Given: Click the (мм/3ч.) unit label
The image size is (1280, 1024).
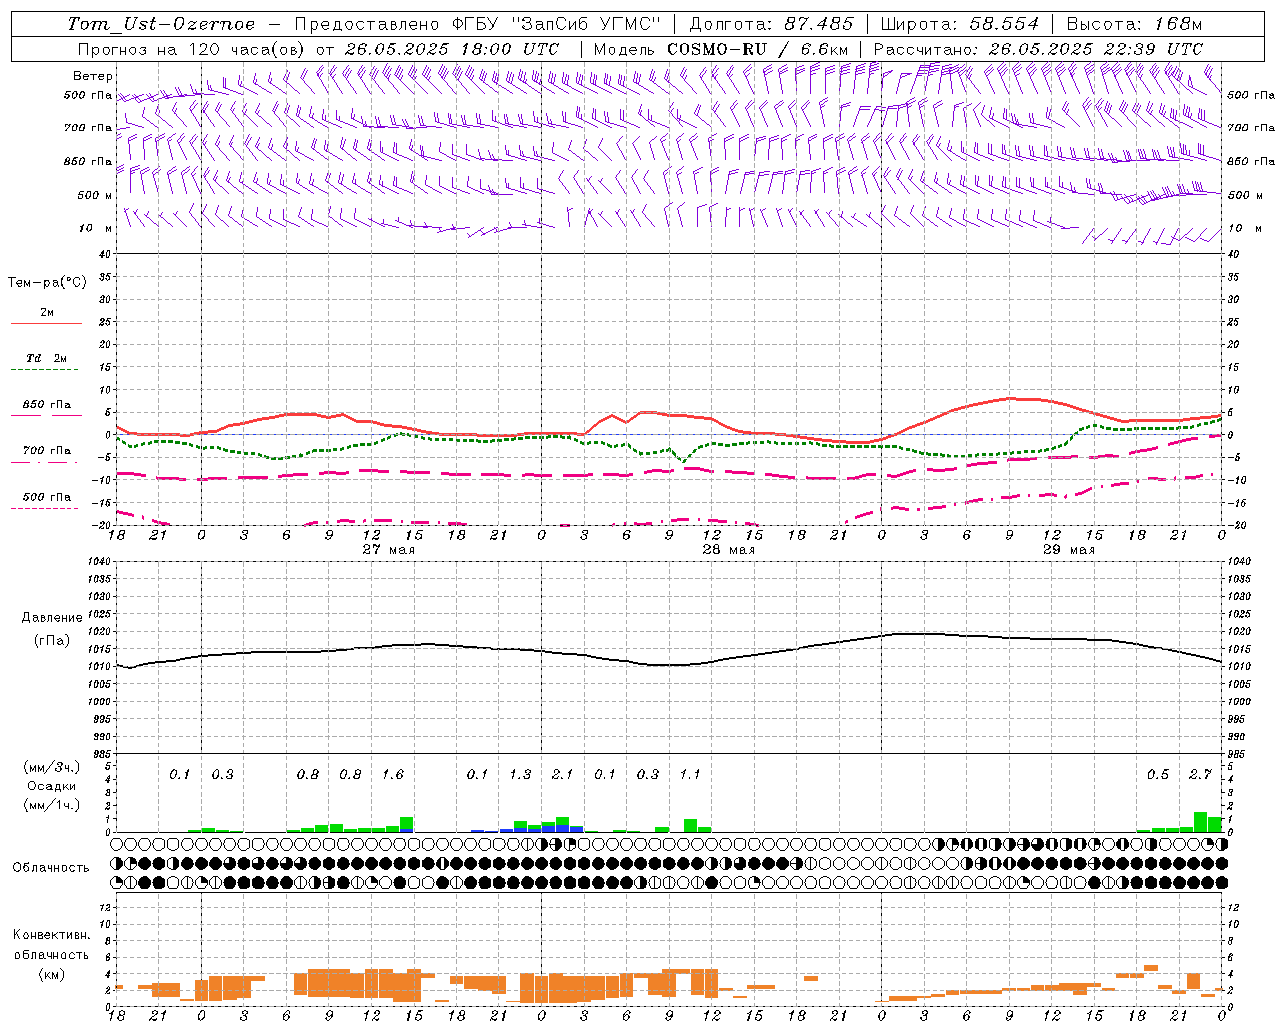Looking at the screenshot, I should [x=51, y=767].
